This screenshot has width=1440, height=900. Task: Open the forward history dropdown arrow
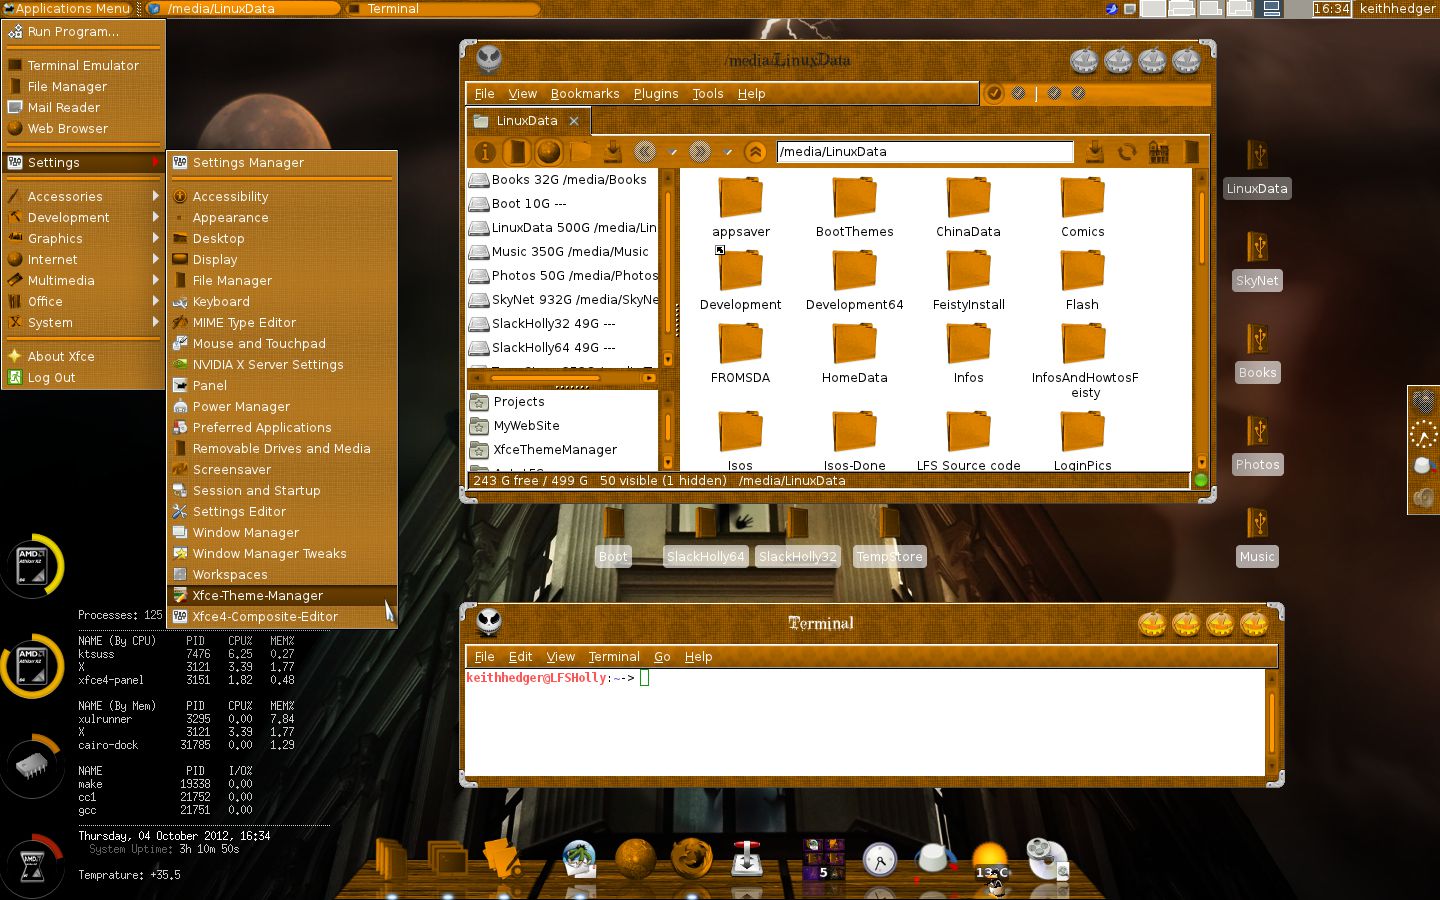728,152
